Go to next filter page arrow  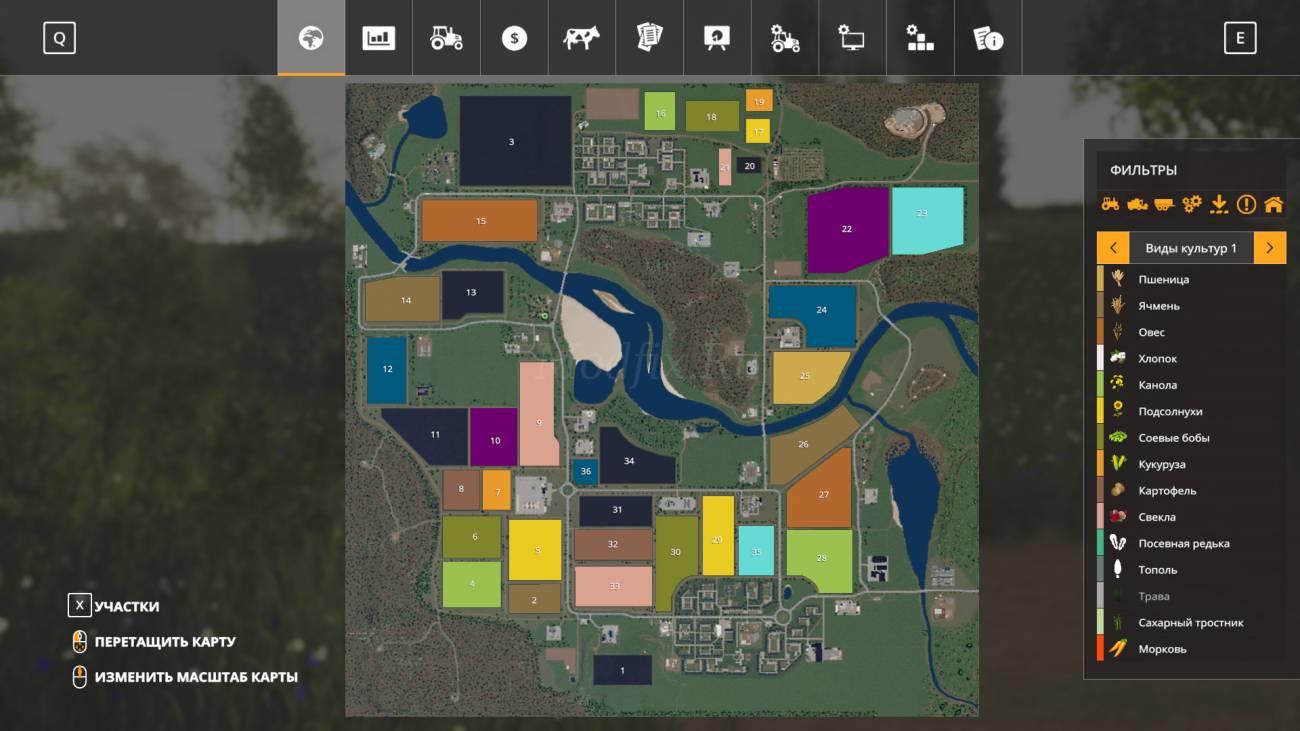(x=1270, y=248)
